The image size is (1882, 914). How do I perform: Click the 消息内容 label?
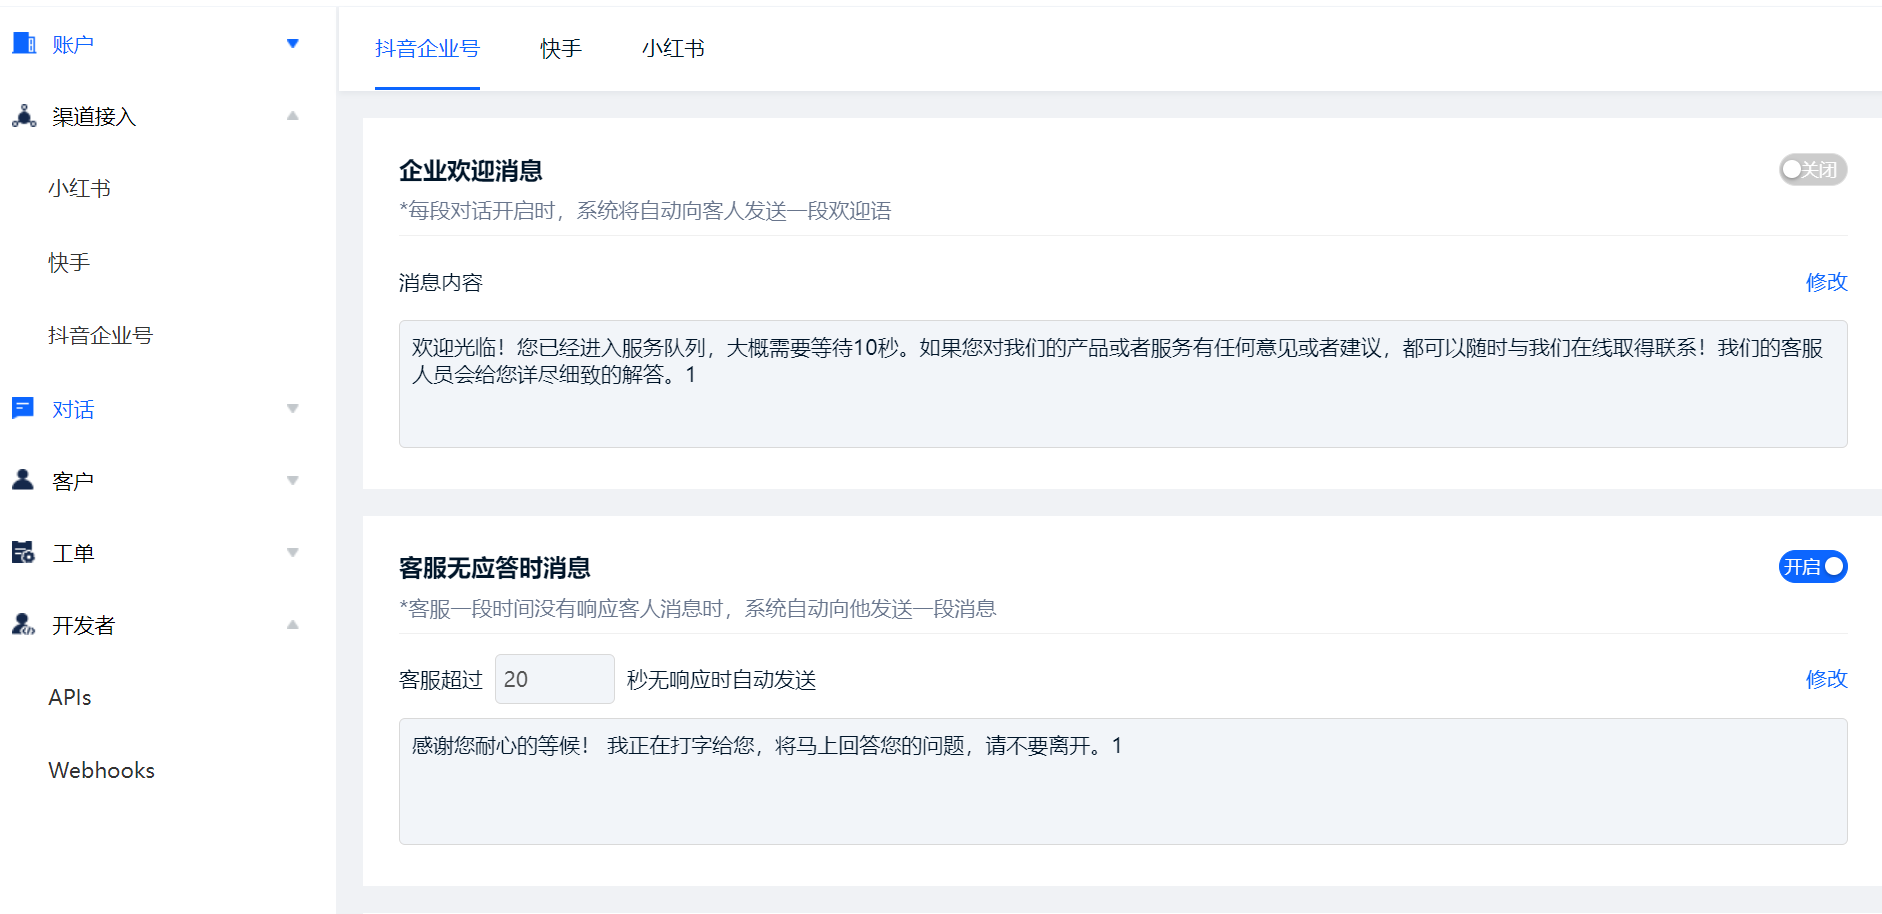pyautogui.click(x=441, y=282)
